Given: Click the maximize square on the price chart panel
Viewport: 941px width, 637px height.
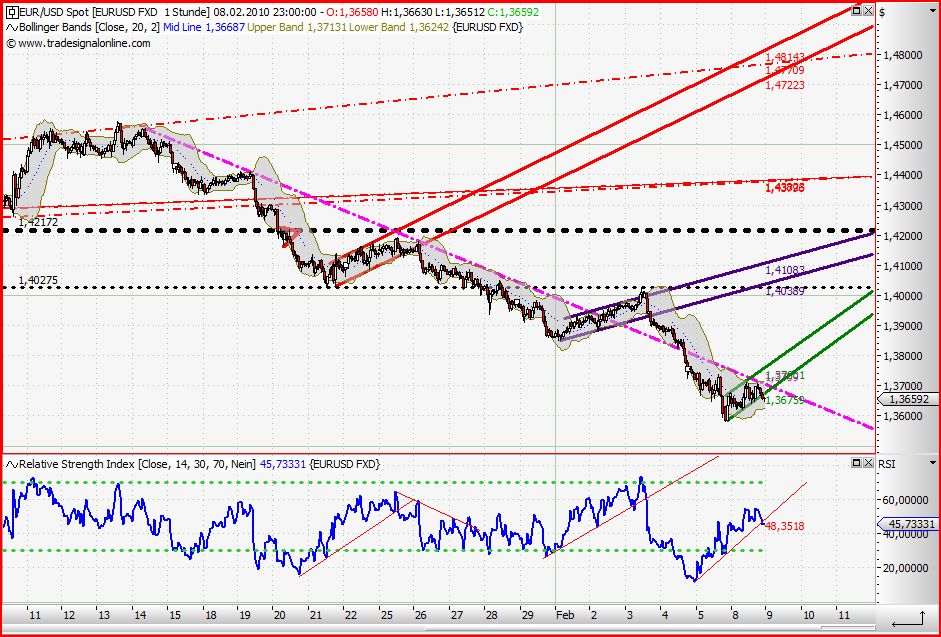Looking at the screenshot, I should click(857, 10).
